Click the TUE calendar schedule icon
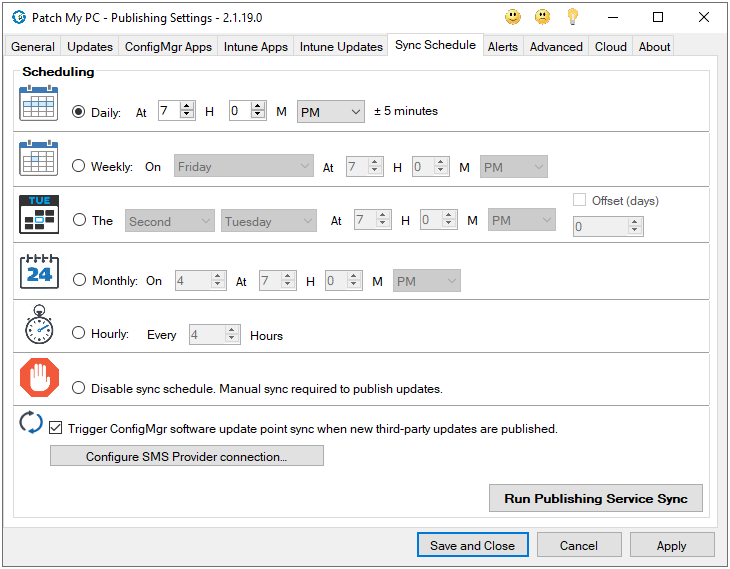Screen dimensions: 730x569 click(x=39, y=214)
